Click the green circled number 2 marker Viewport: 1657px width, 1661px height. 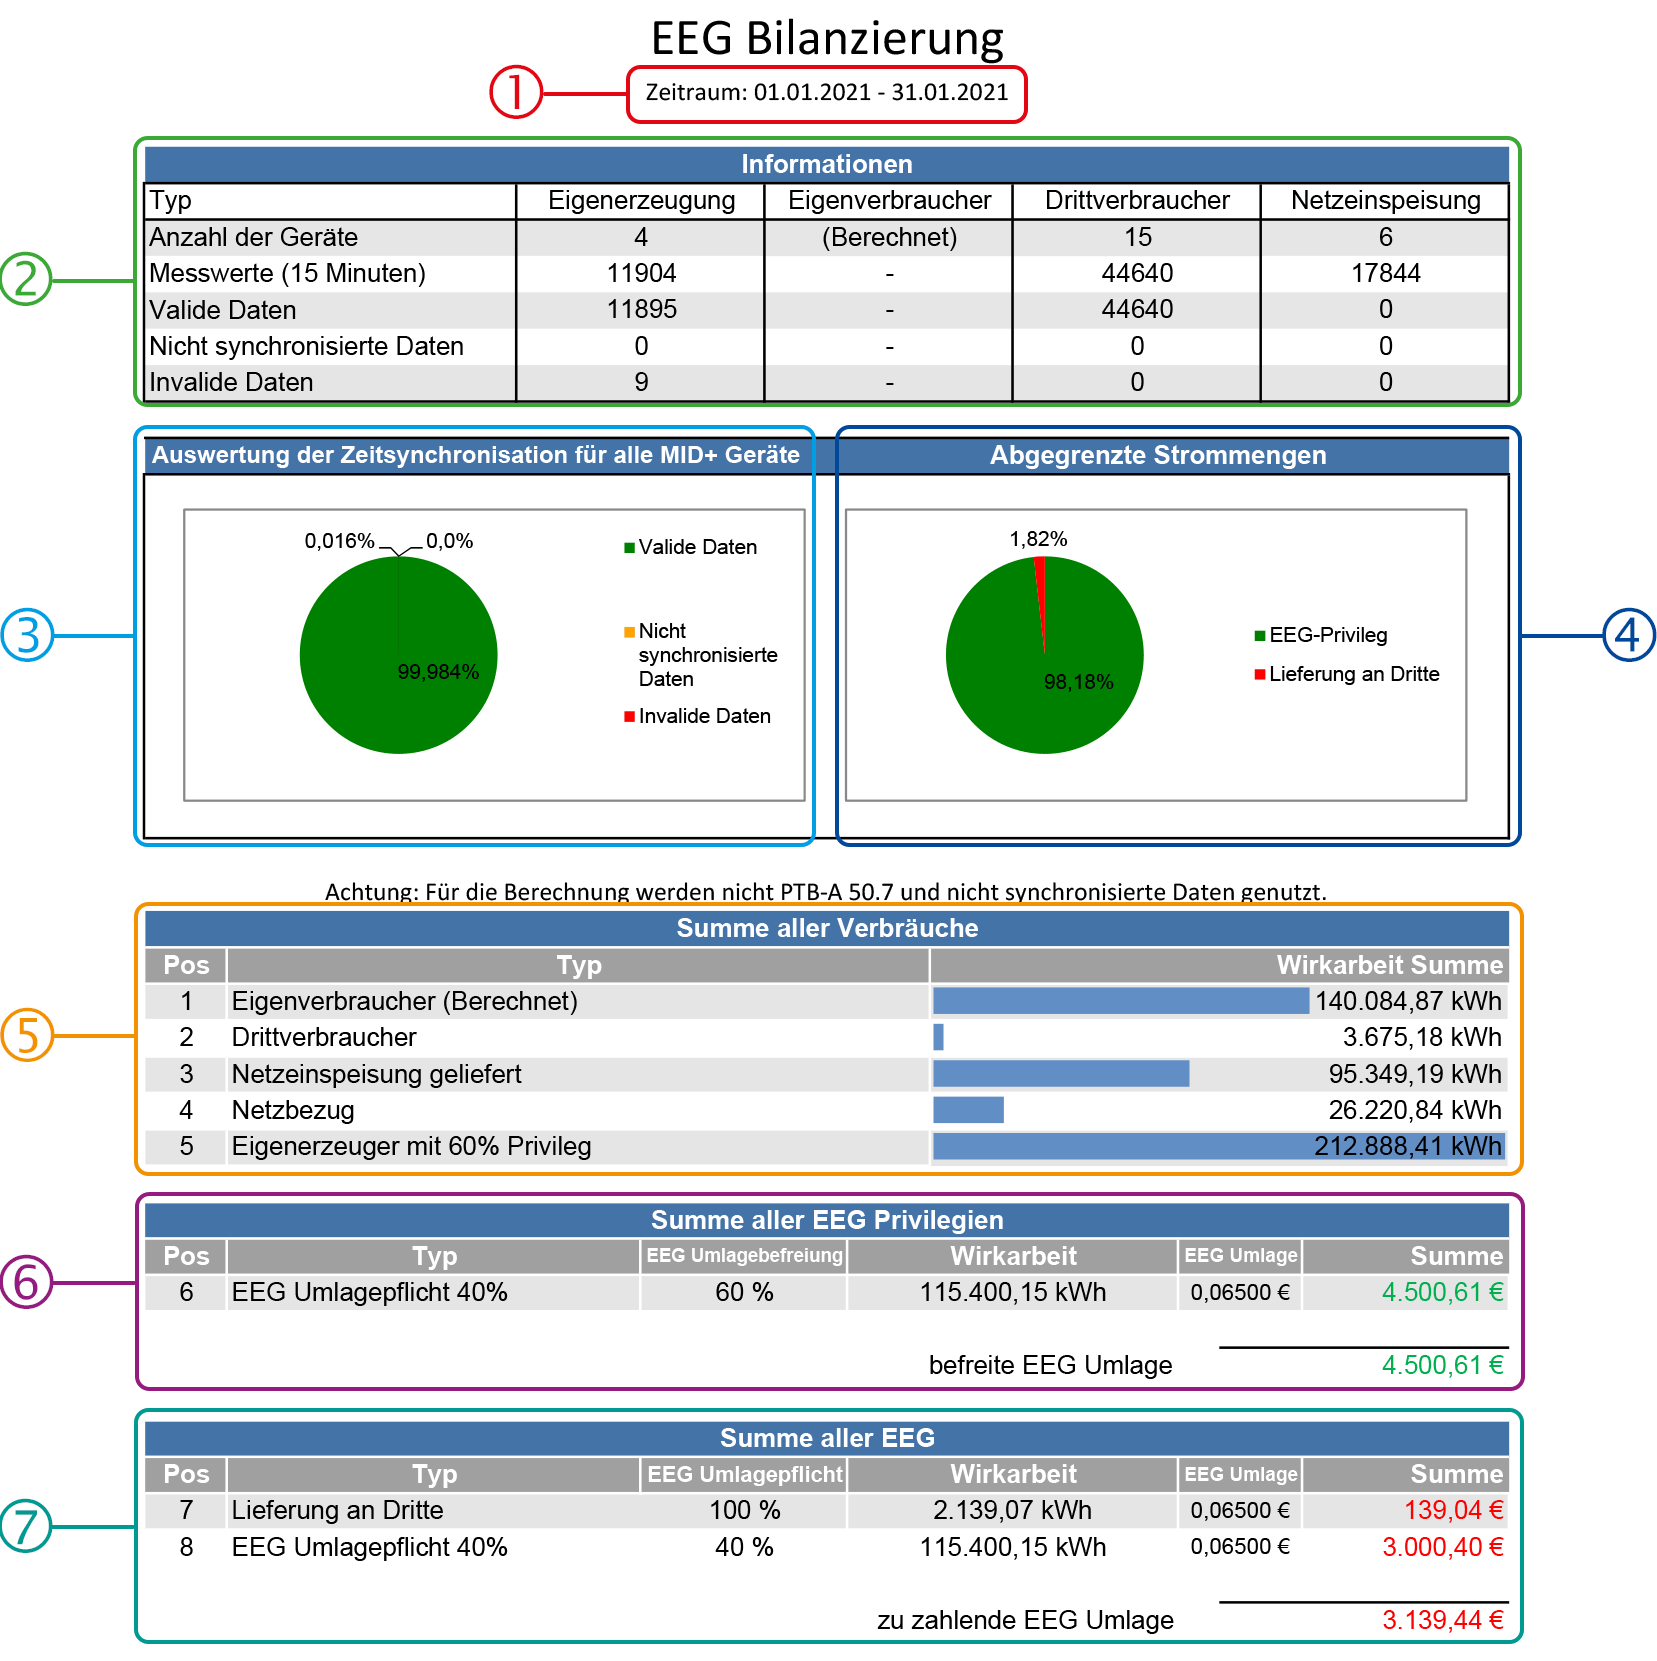(x=25, y=279)
